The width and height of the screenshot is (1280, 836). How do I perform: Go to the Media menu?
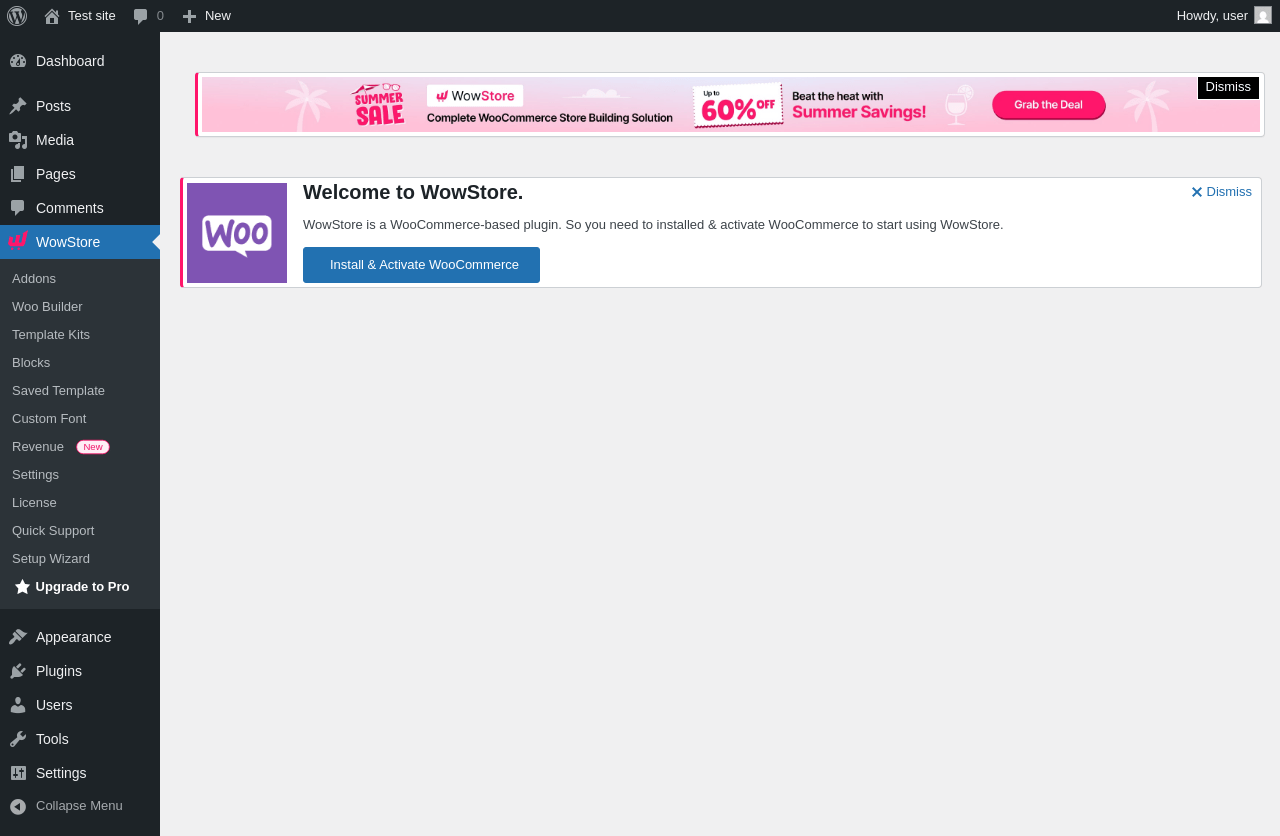point(80,140)
